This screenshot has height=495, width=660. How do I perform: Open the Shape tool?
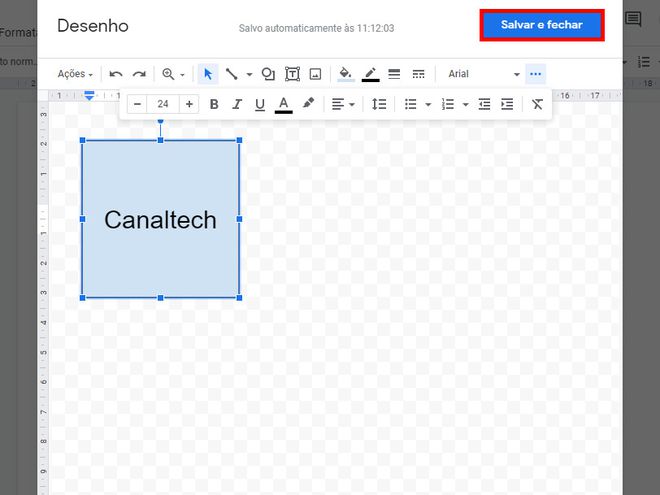point(268,74)
